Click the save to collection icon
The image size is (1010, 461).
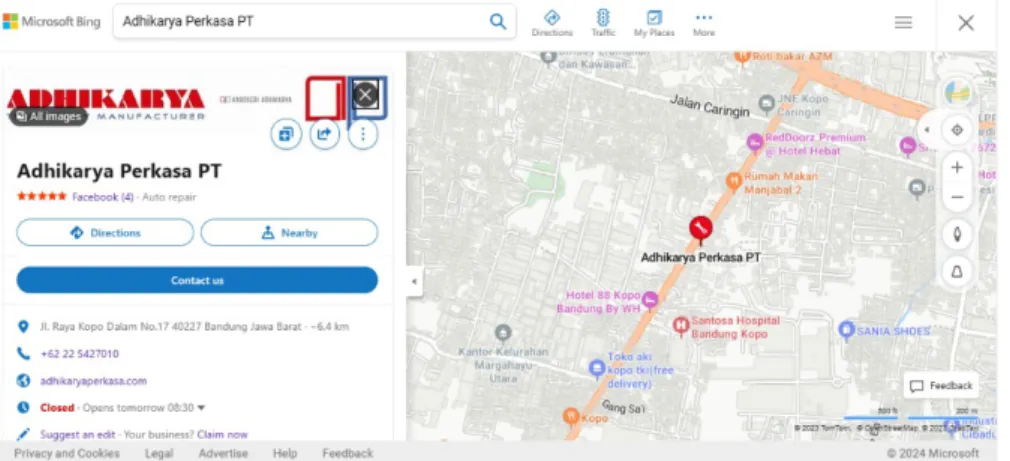(x=286, y=134)
